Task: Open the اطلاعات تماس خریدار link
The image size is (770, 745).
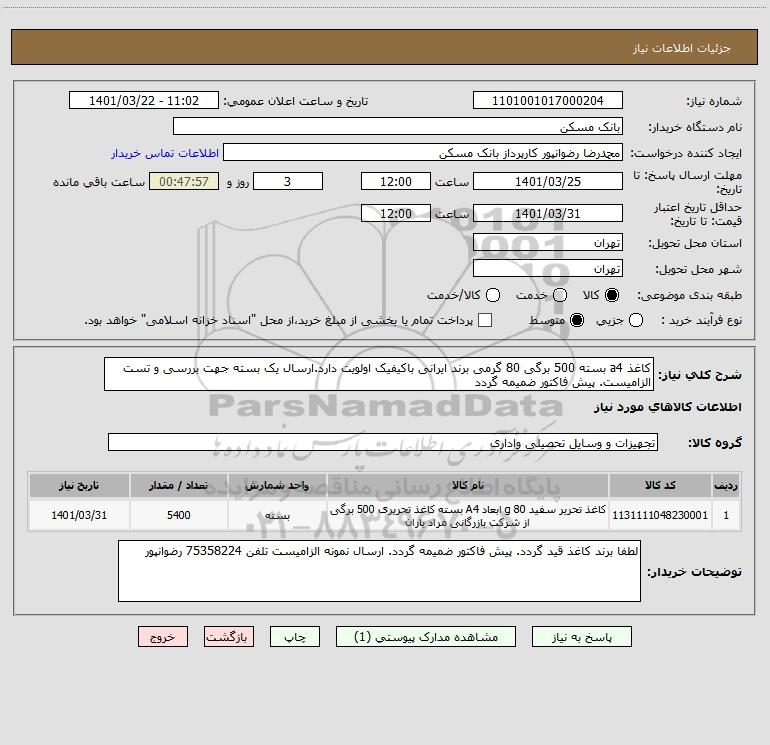Action: (165, 153)
